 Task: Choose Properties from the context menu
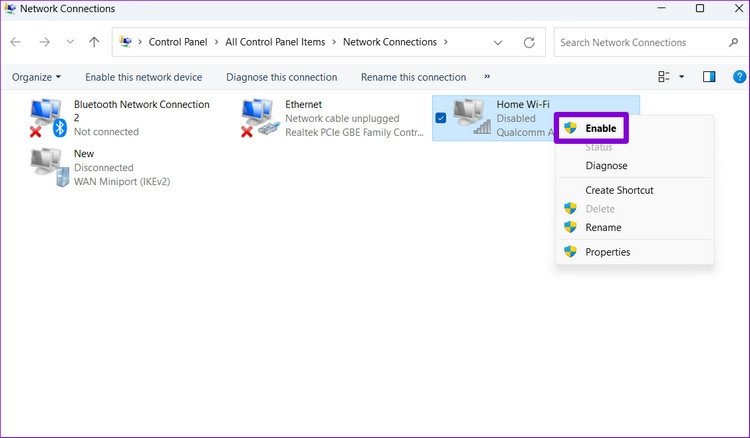pos(607,252)
